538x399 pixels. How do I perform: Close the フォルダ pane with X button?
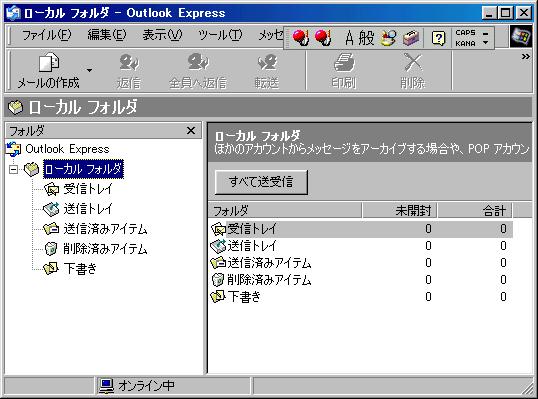191,130
